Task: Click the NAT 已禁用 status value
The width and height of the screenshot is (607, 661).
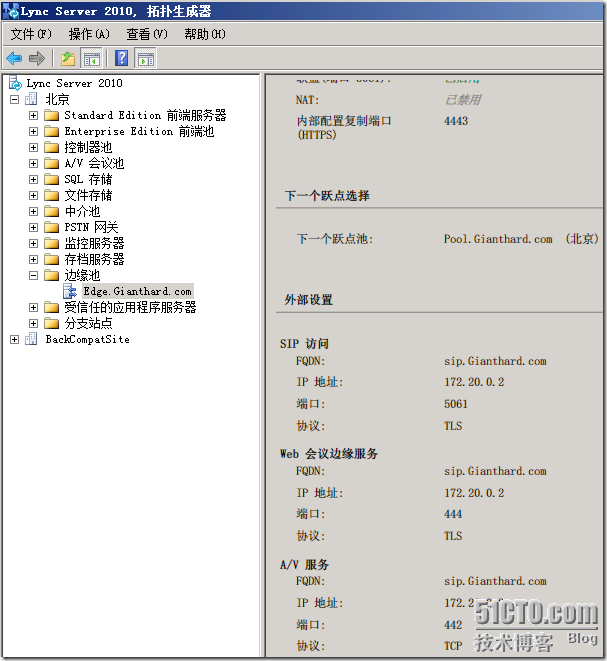Action: tap(463, 100)
